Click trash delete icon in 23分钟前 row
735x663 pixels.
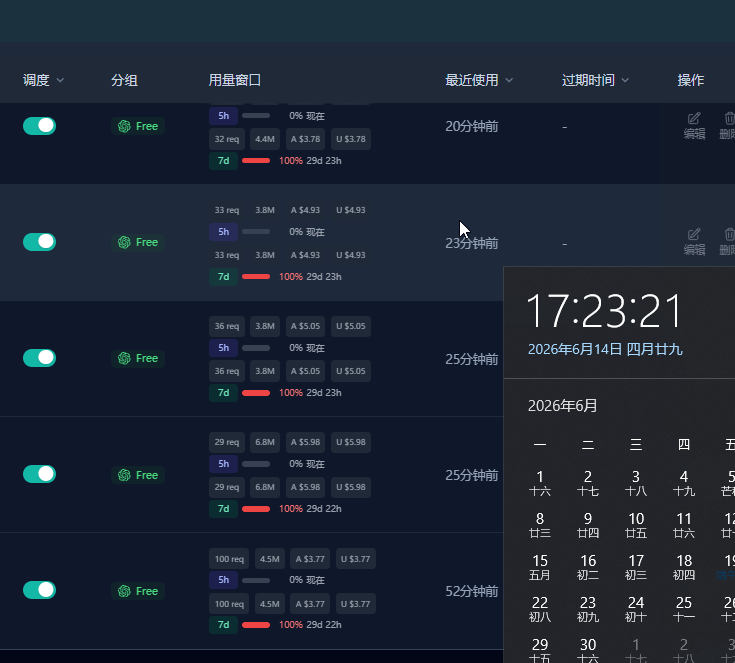(x=729, y=234)
